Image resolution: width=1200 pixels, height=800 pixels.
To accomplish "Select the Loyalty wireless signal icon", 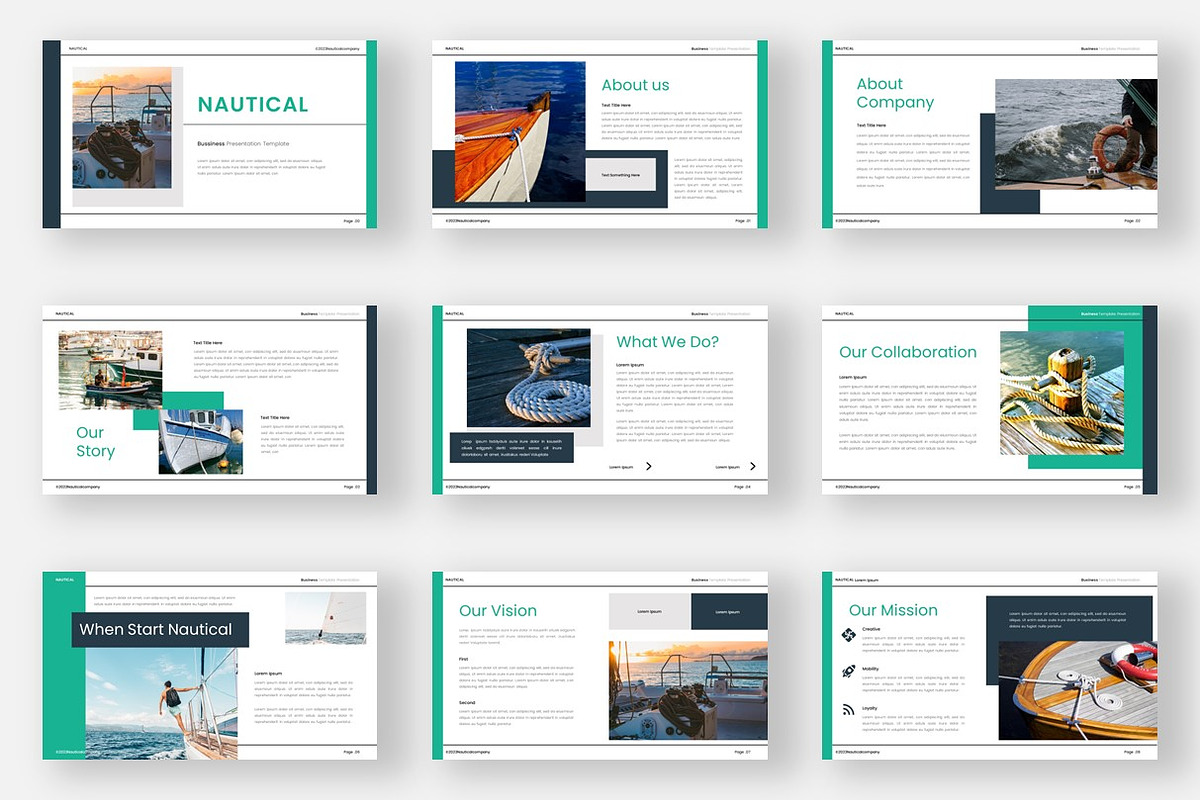I will tap(847, 709).
